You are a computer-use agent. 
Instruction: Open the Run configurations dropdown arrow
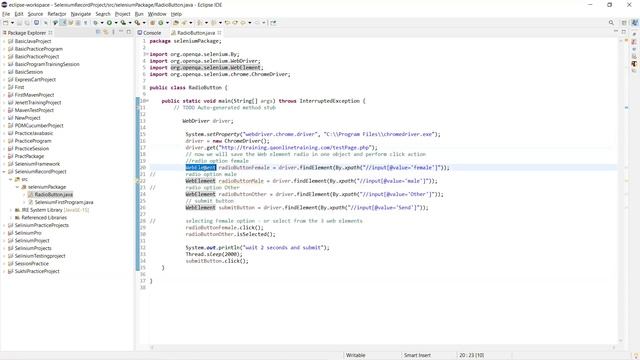(116, 23)
